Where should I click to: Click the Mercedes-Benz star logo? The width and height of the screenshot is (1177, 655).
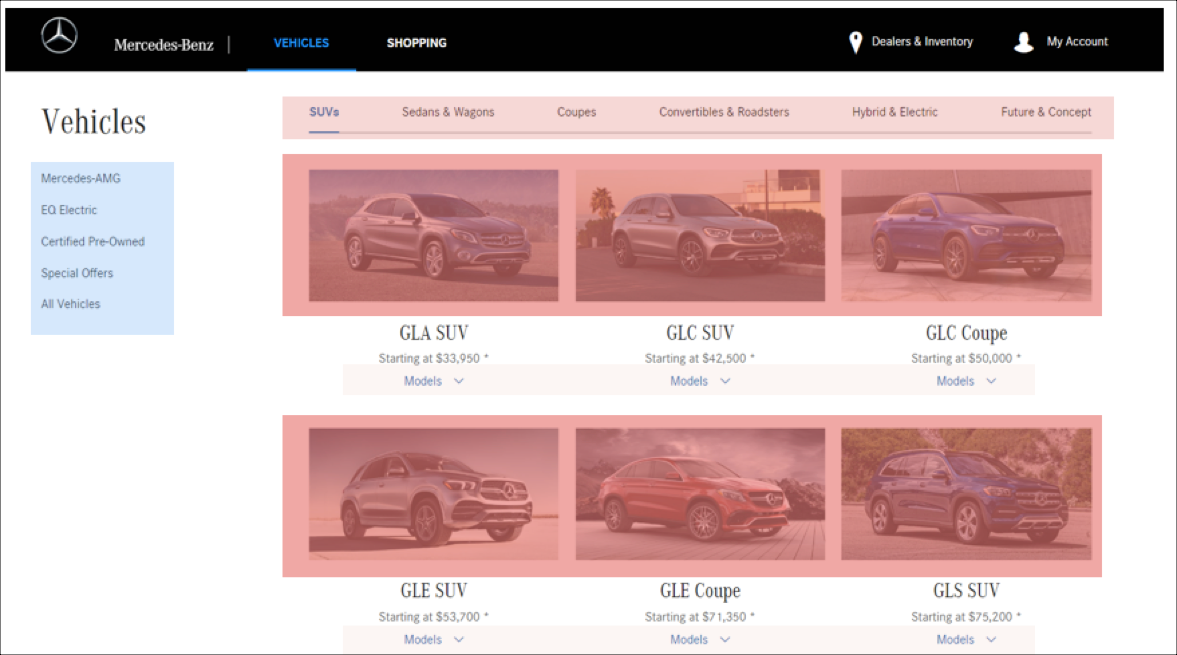(59, 35)
